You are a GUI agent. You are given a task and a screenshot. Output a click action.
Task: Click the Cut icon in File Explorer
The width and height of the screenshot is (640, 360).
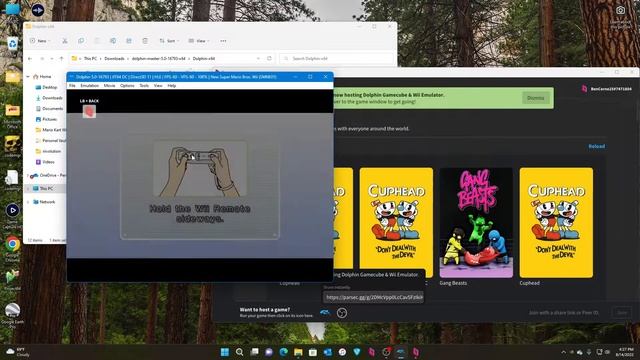pyautogui.click(x=64, y=41)
